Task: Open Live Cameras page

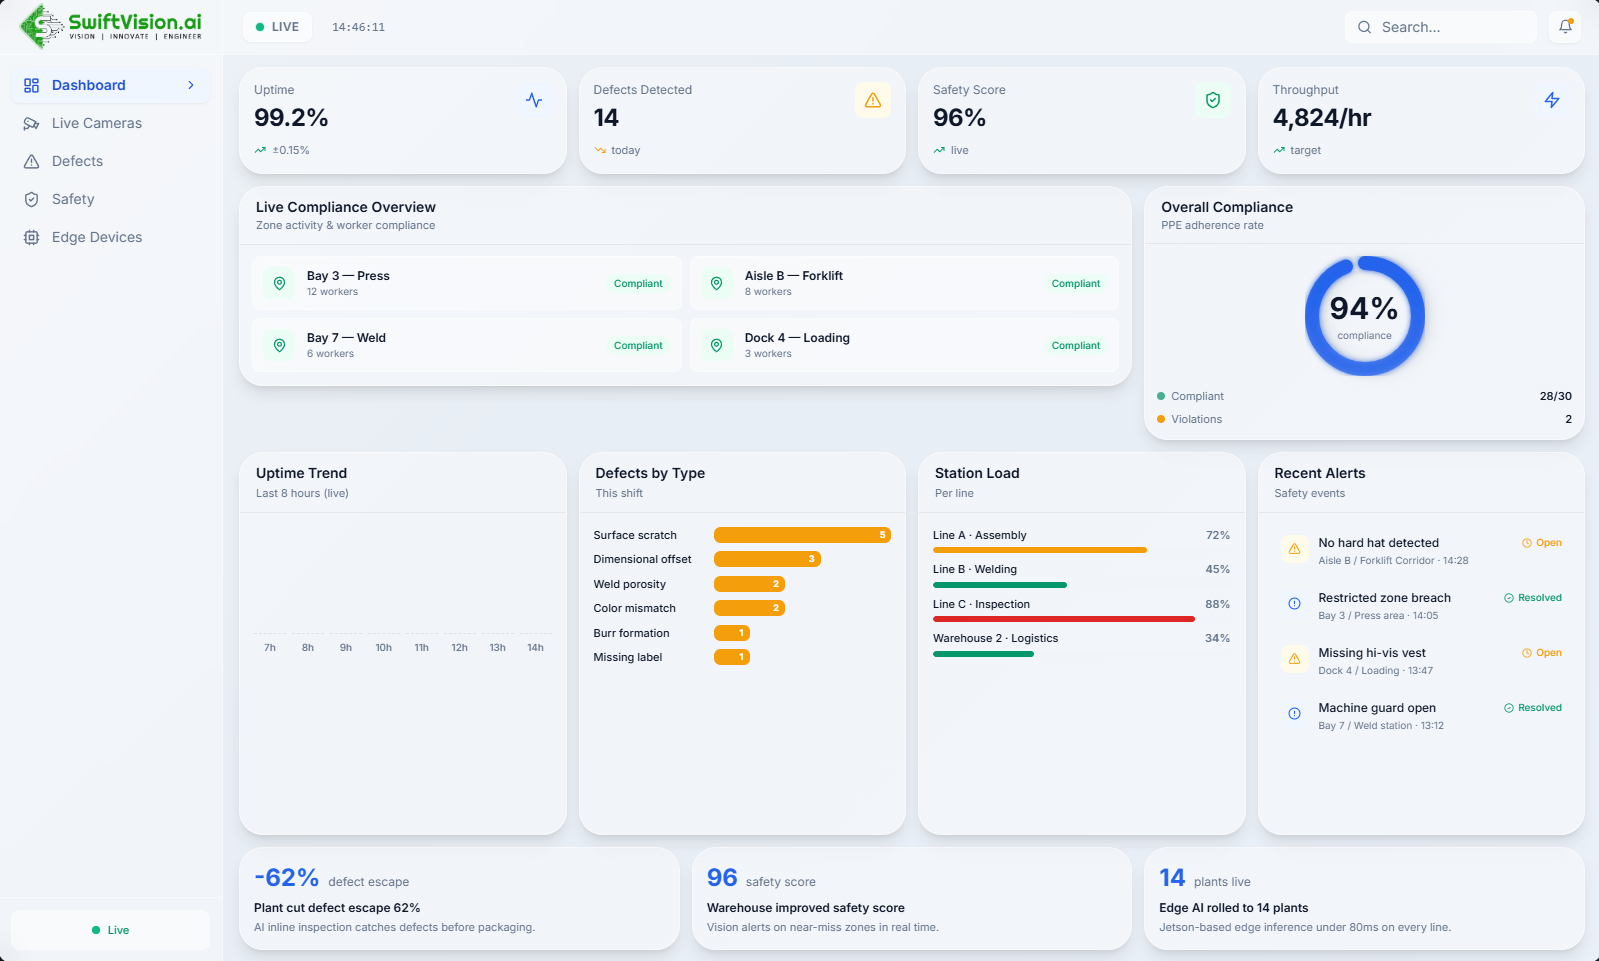Action: (x=110, y=123)
